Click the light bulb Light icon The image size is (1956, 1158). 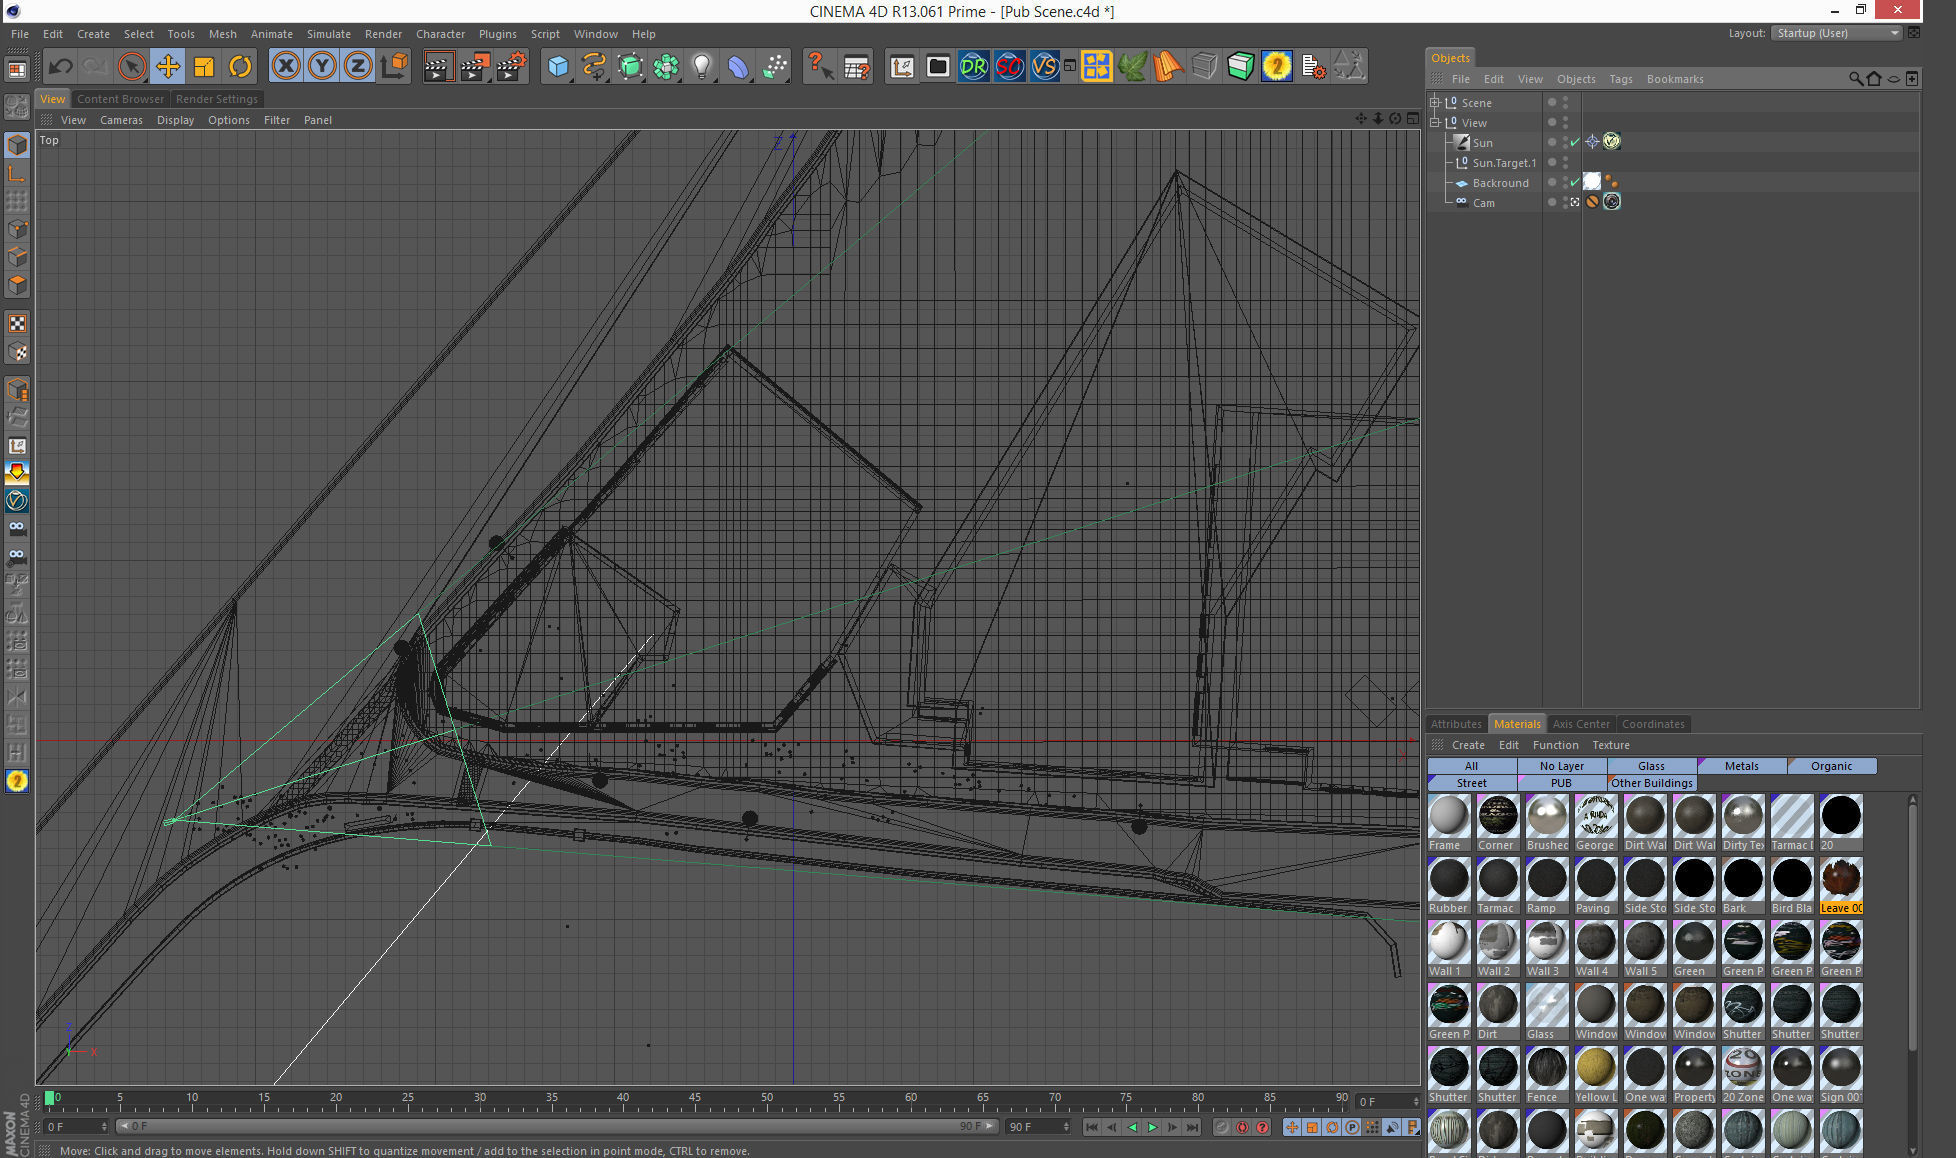coord(702,67)
